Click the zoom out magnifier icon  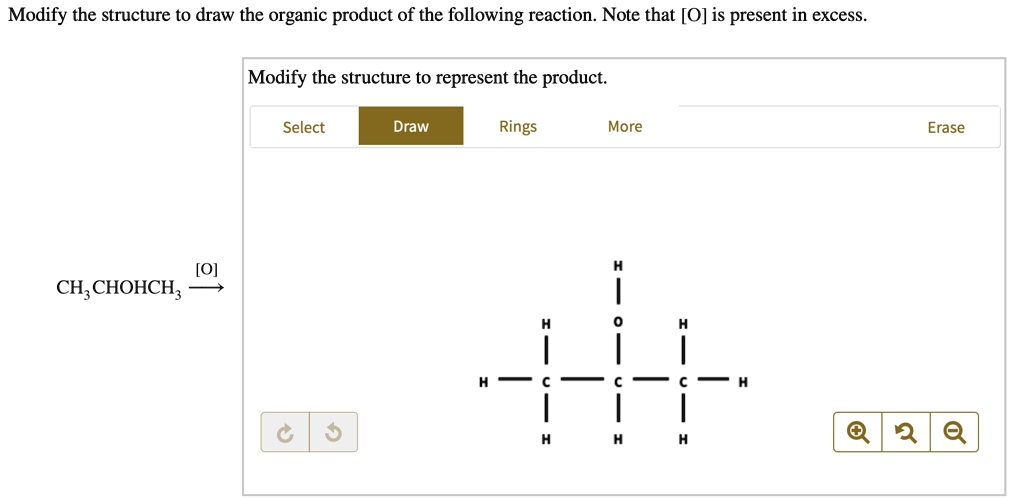click(x=954, y=432)
